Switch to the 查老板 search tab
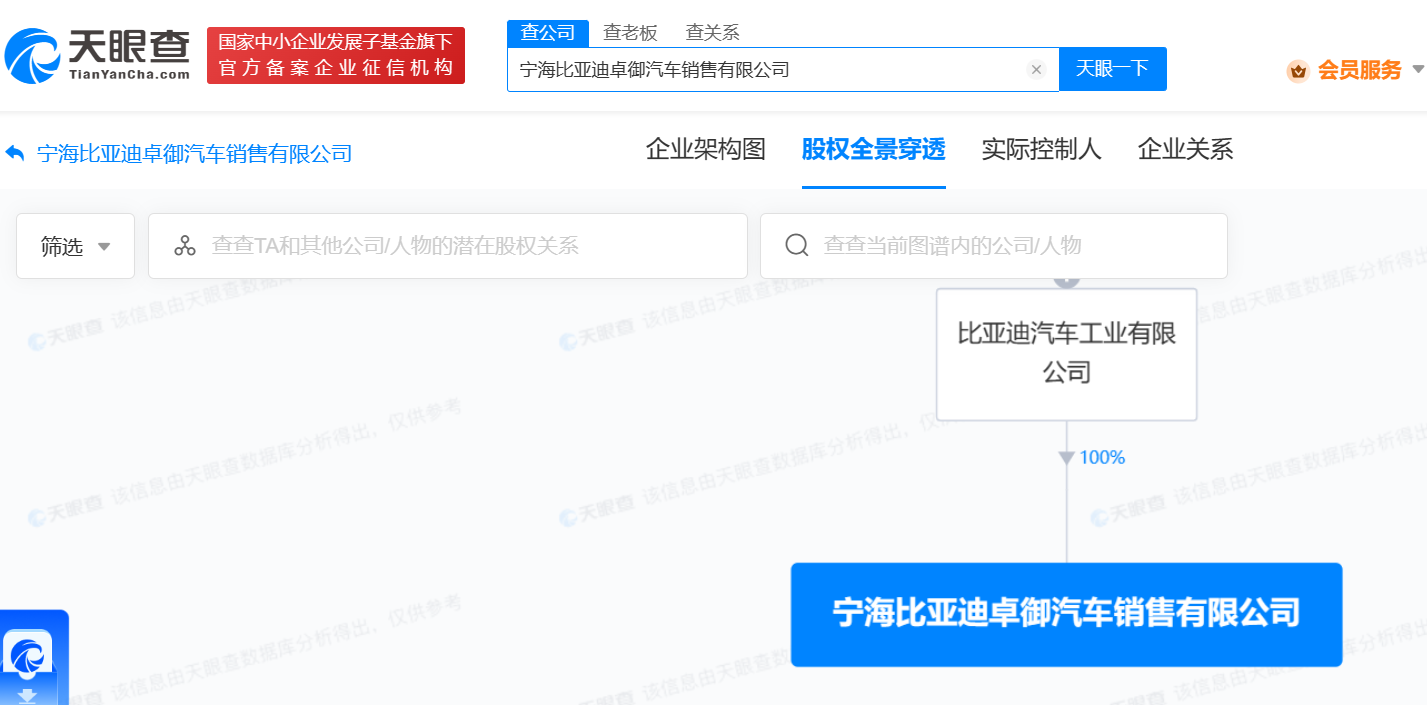The image size is (1427, 705). [630, 32]
